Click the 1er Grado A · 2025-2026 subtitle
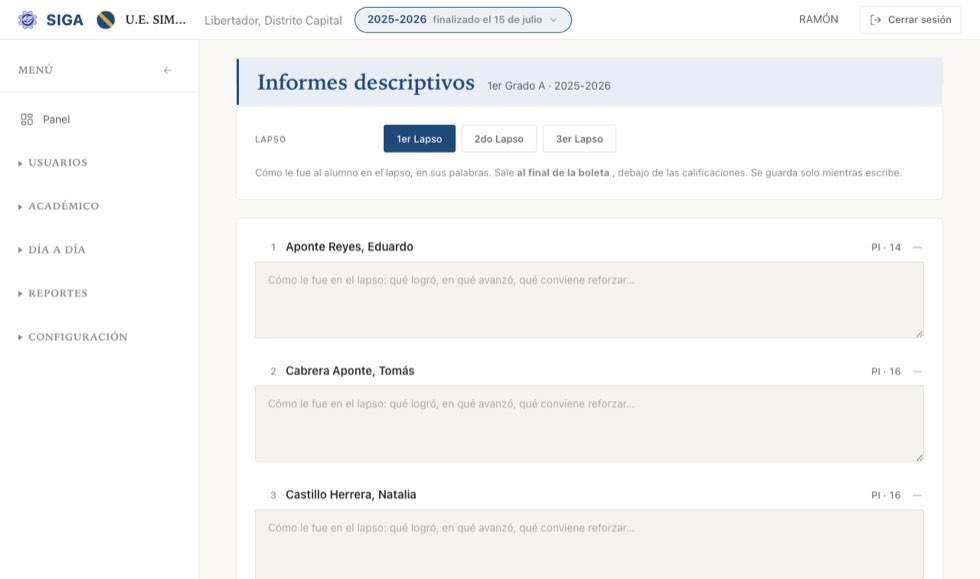This screenshot has width=980, height=579. 549,86
